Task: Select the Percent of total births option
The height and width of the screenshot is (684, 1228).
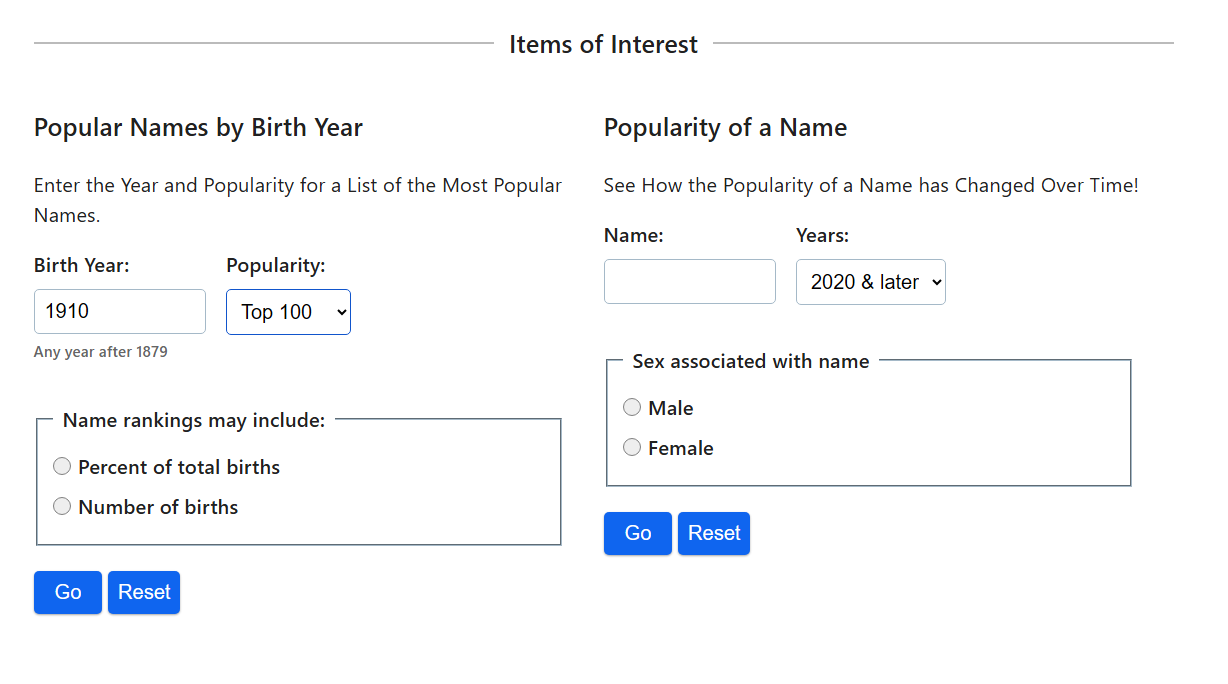Action: point(62,467)
